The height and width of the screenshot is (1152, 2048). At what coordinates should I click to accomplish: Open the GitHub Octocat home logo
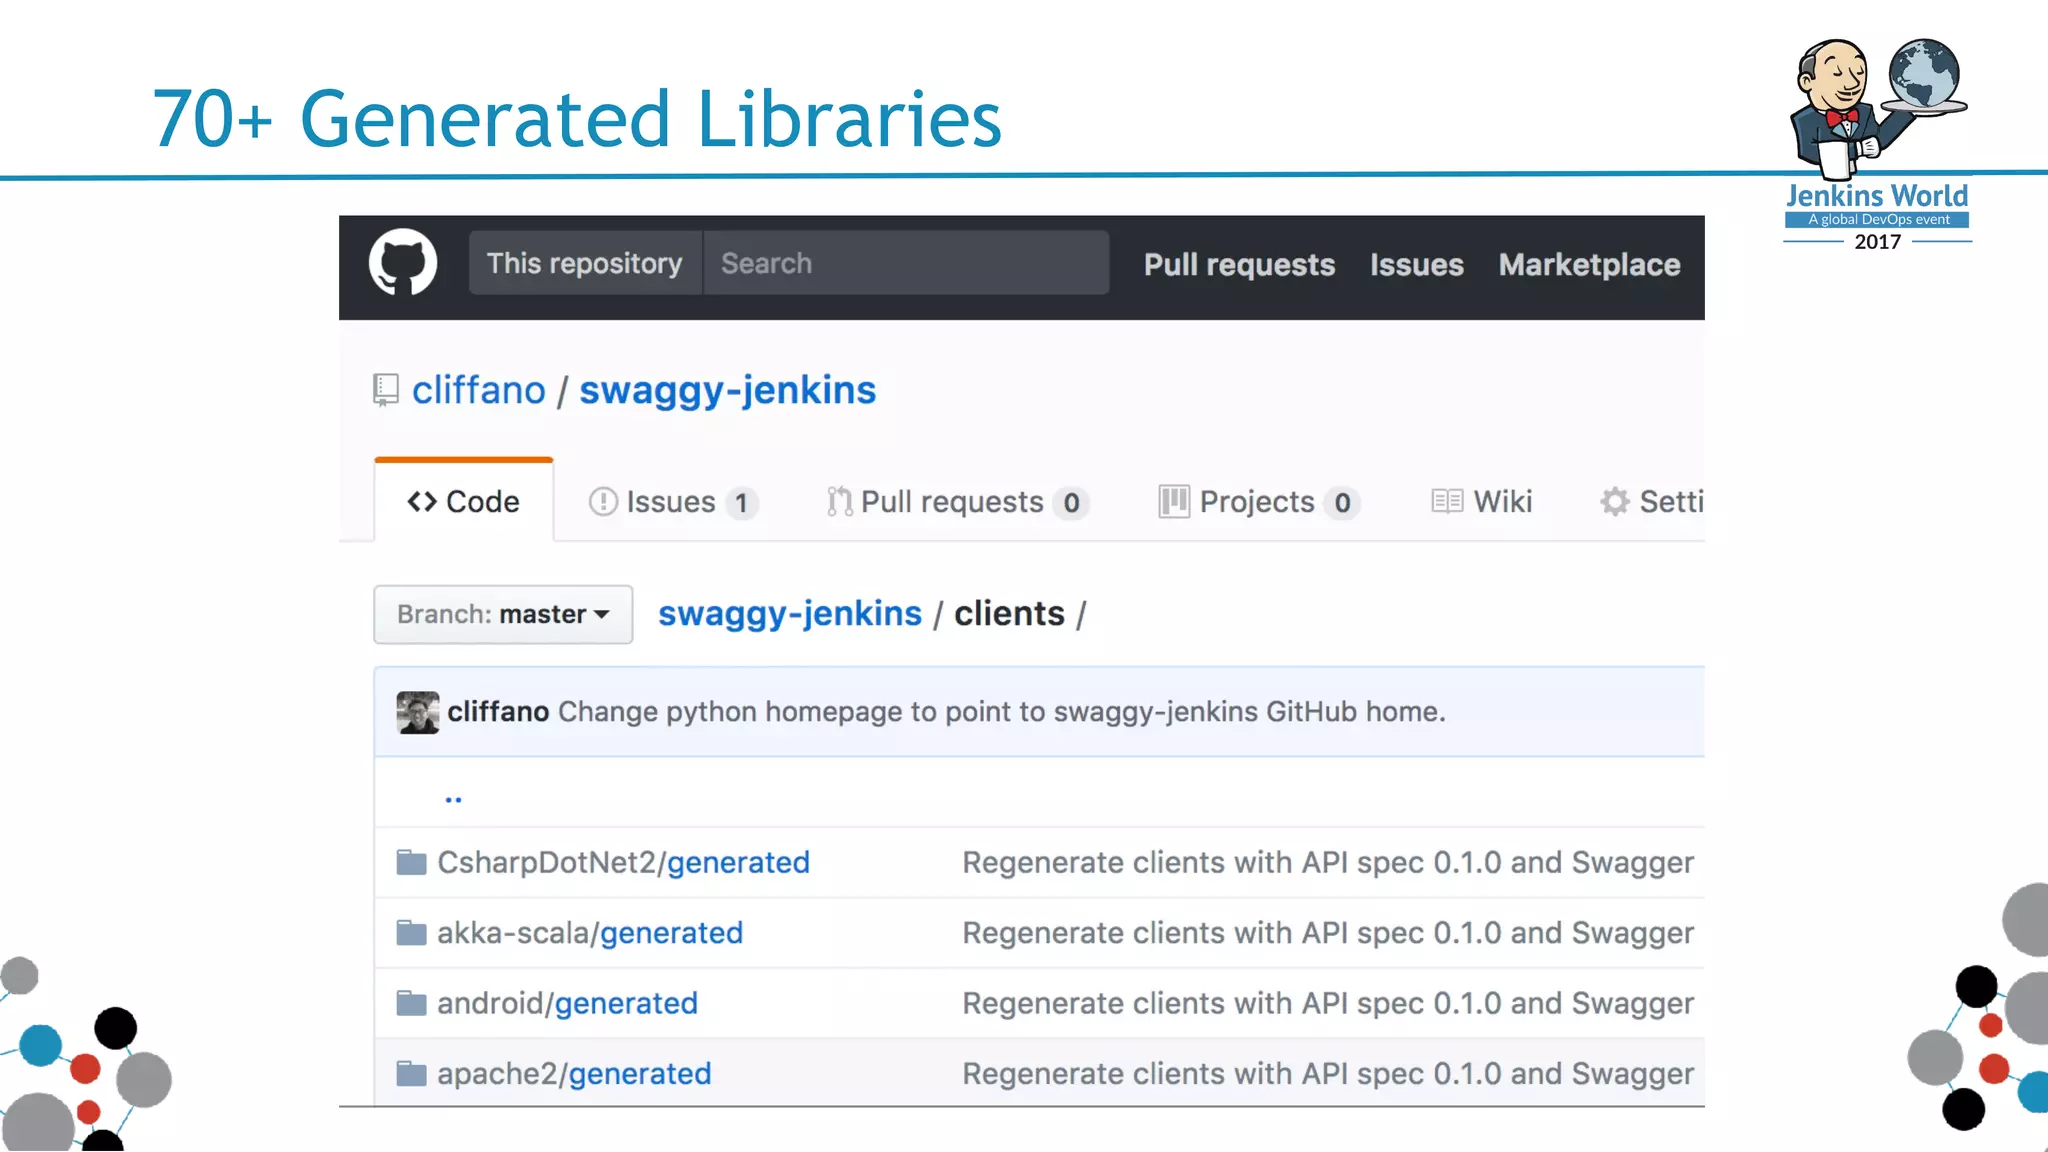point(403,263)
